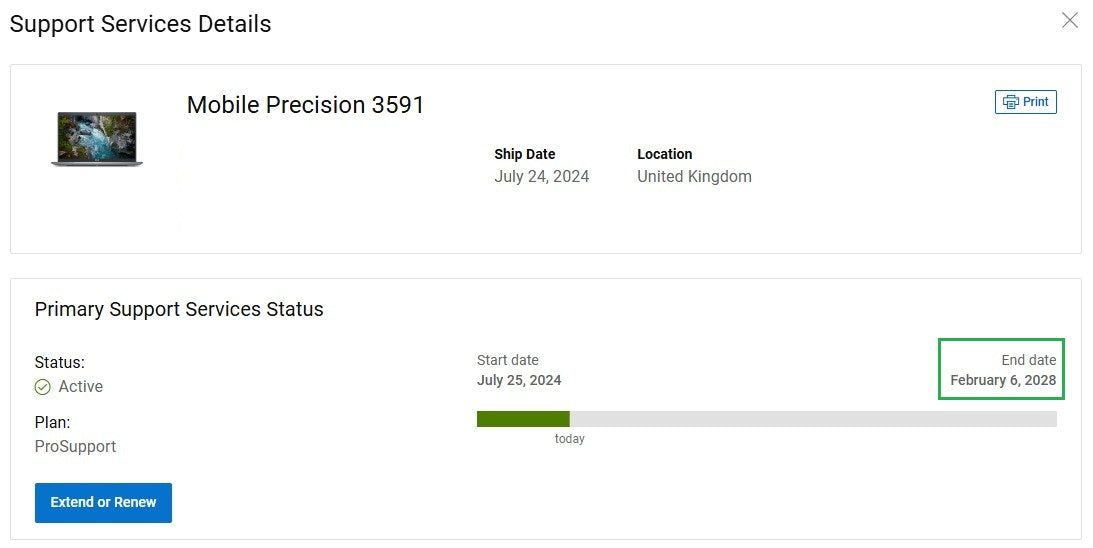
Task: Close the Support Services Details dialog
Action: point(1070,20)
